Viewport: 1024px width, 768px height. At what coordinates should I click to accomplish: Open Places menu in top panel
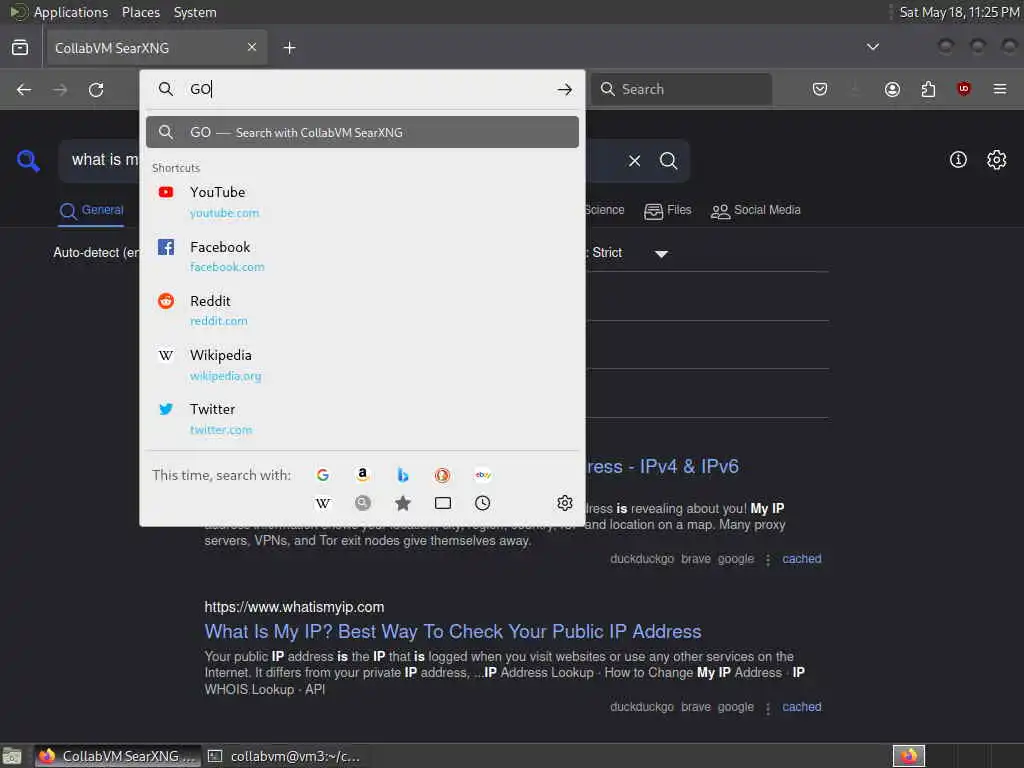coord(140,12)
